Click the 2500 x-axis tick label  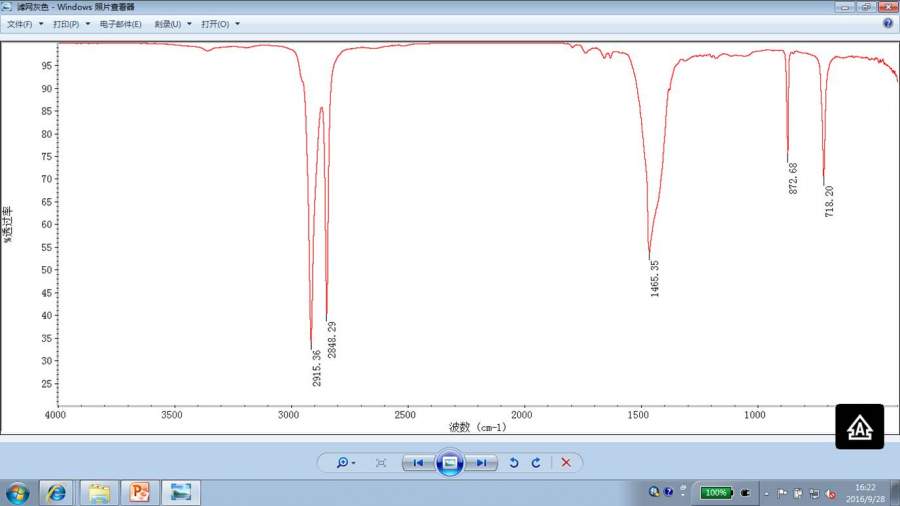point(405,415)
